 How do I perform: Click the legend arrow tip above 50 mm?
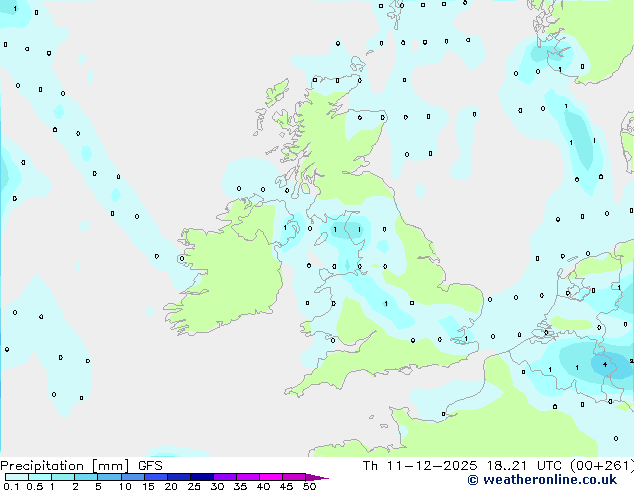pos(317,477)
